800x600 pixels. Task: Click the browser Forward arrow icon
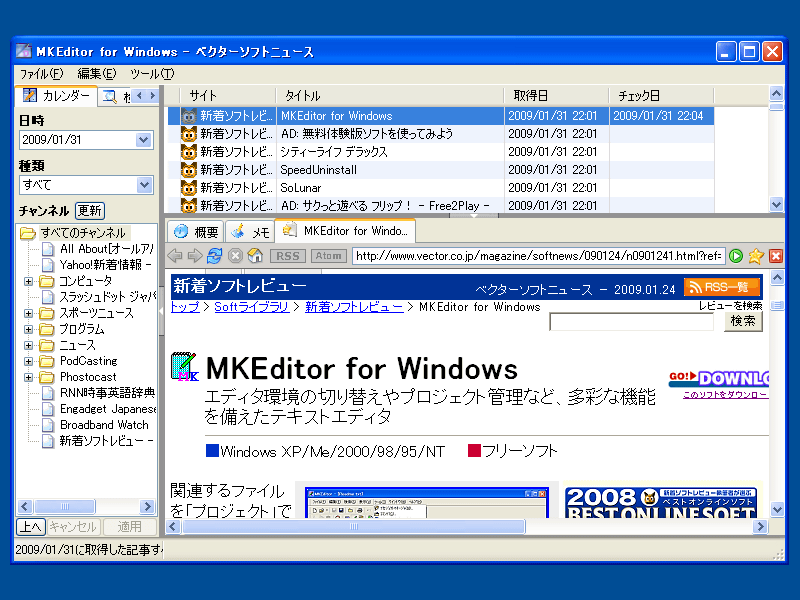click(195, 256)
